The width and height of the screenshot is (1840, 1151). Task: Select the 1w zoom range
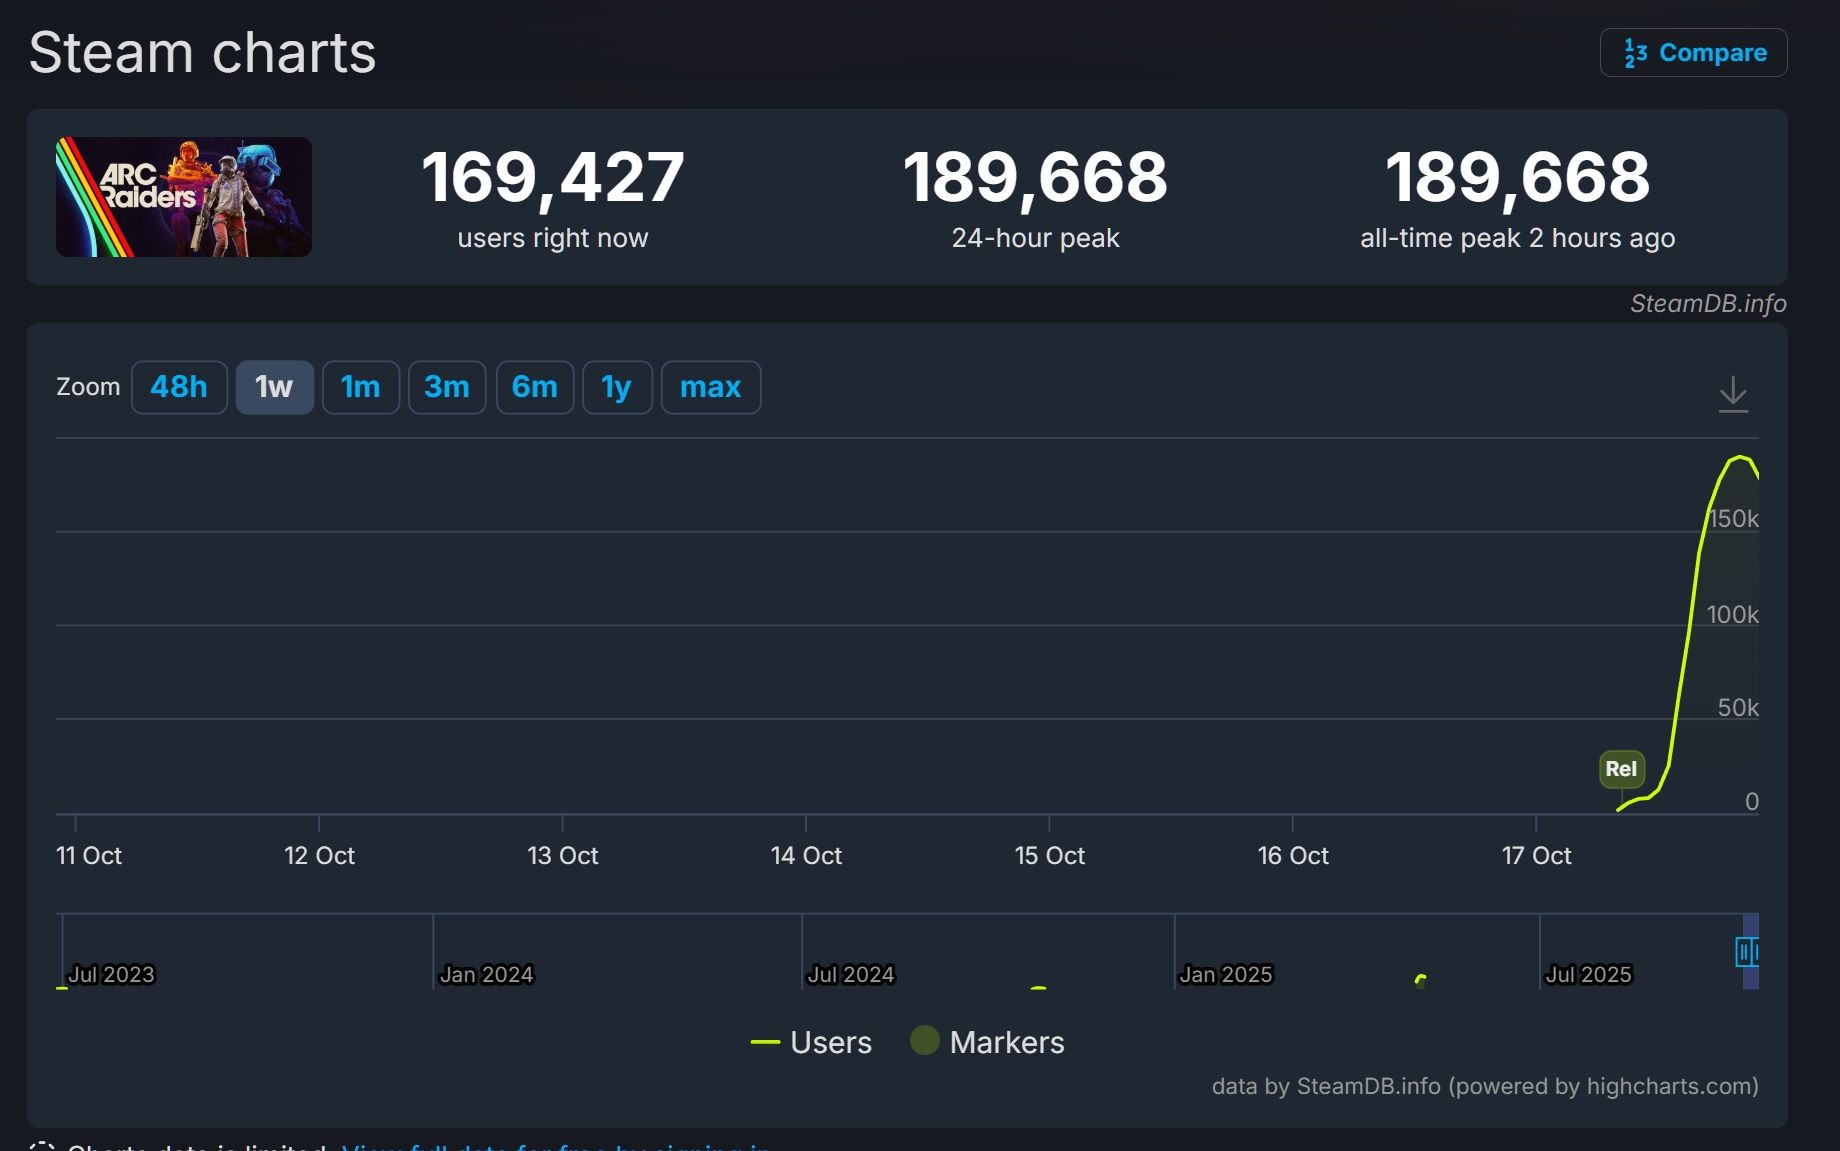[274, 387]
